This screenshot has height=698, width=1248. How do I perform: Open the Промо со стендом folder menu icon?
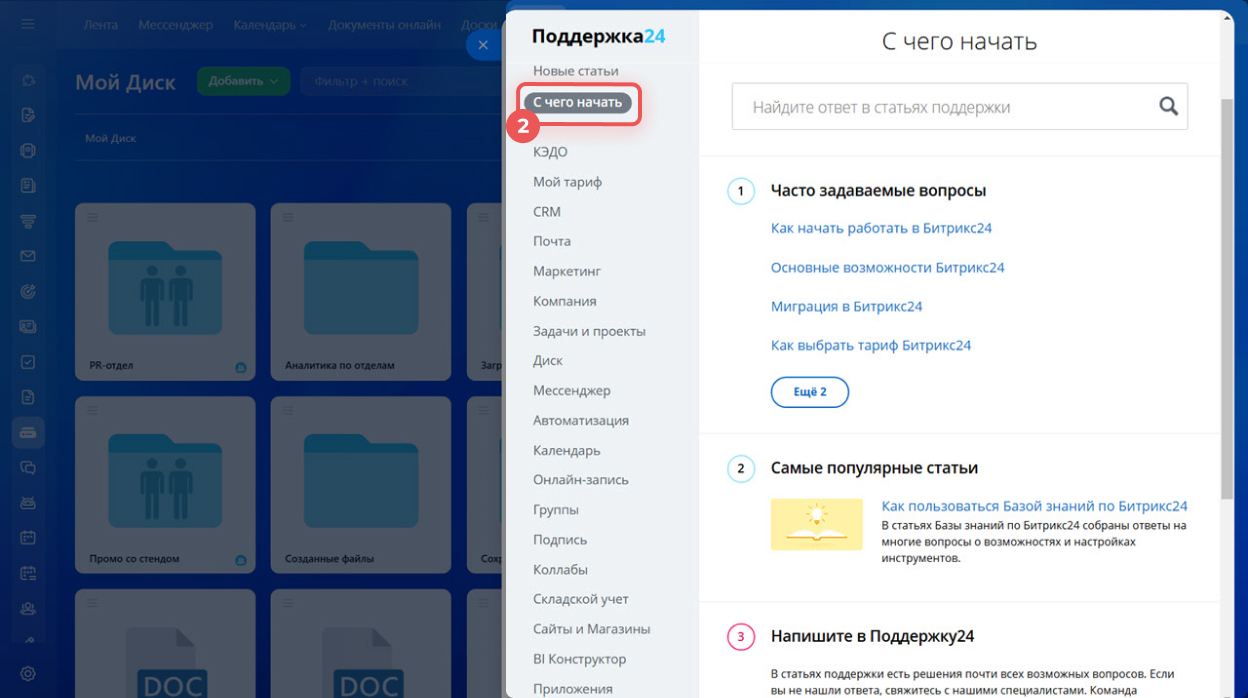point(92,411)
